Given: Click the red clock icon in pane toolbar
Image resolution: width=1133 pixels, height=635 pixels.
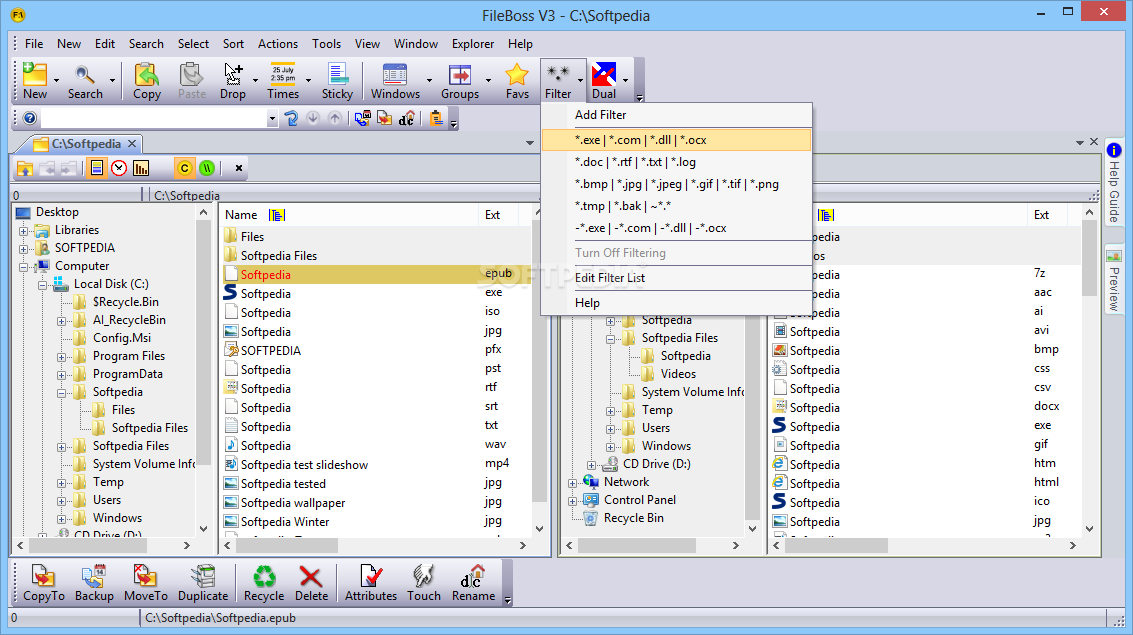Looking at the screenshot, I should (119, 168).
